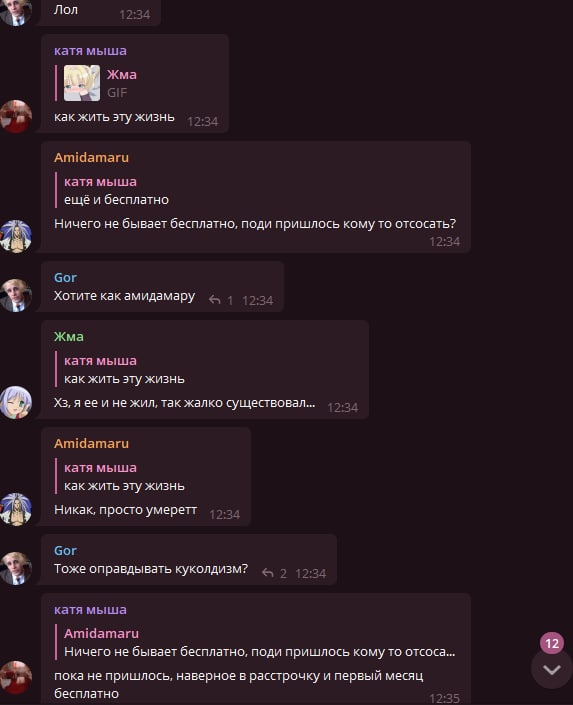Image resolution: width=573 pixels, height=705 pixels.
Task: Click the unread counter badge showing 12
Action: pos(552,643)
